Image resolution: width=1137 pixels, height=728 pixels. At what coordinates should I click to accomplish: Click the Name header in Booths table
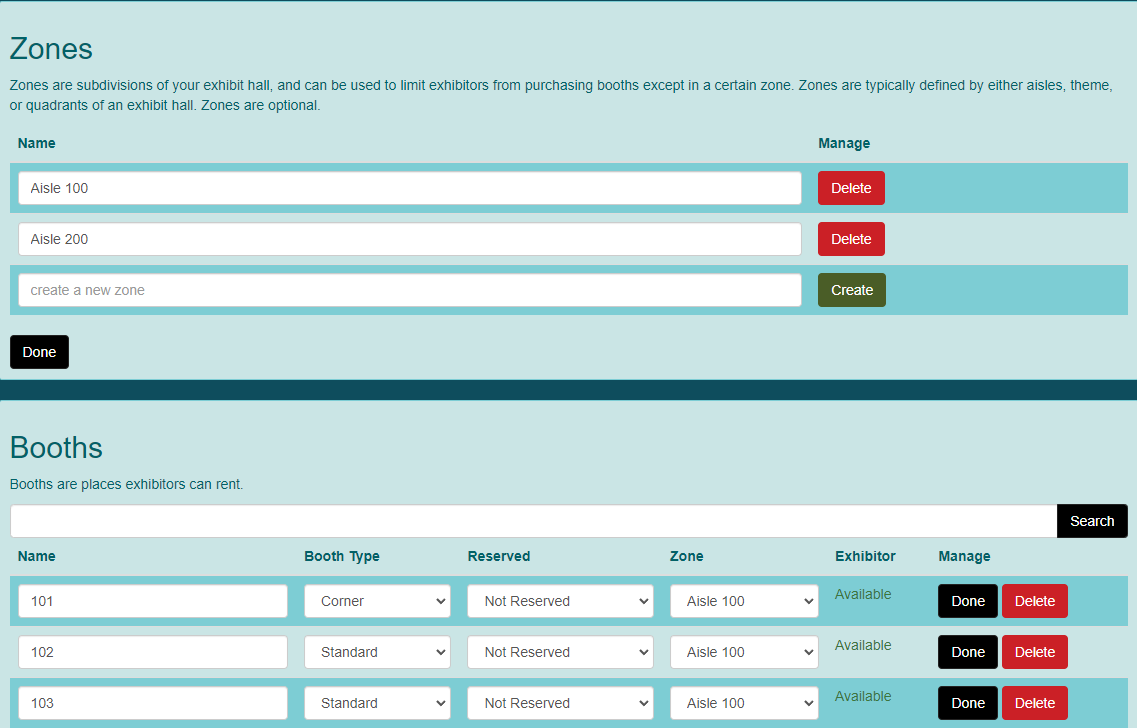(x=36, y=556)
